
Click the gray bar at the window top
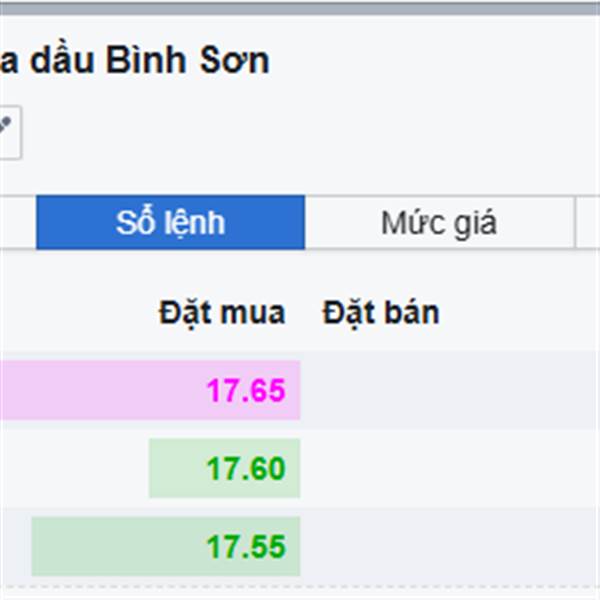point(300,7)
